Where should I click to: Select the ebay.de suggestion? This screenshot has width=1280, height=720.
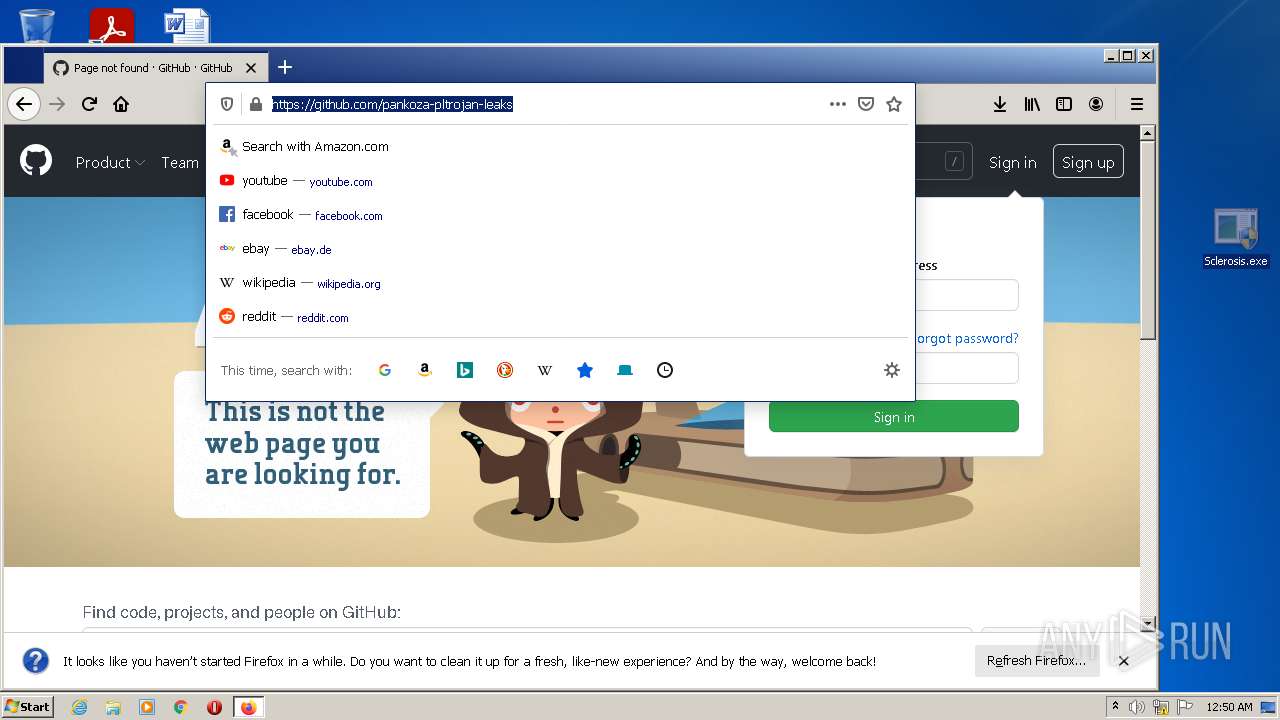click(x=560, y=249)
